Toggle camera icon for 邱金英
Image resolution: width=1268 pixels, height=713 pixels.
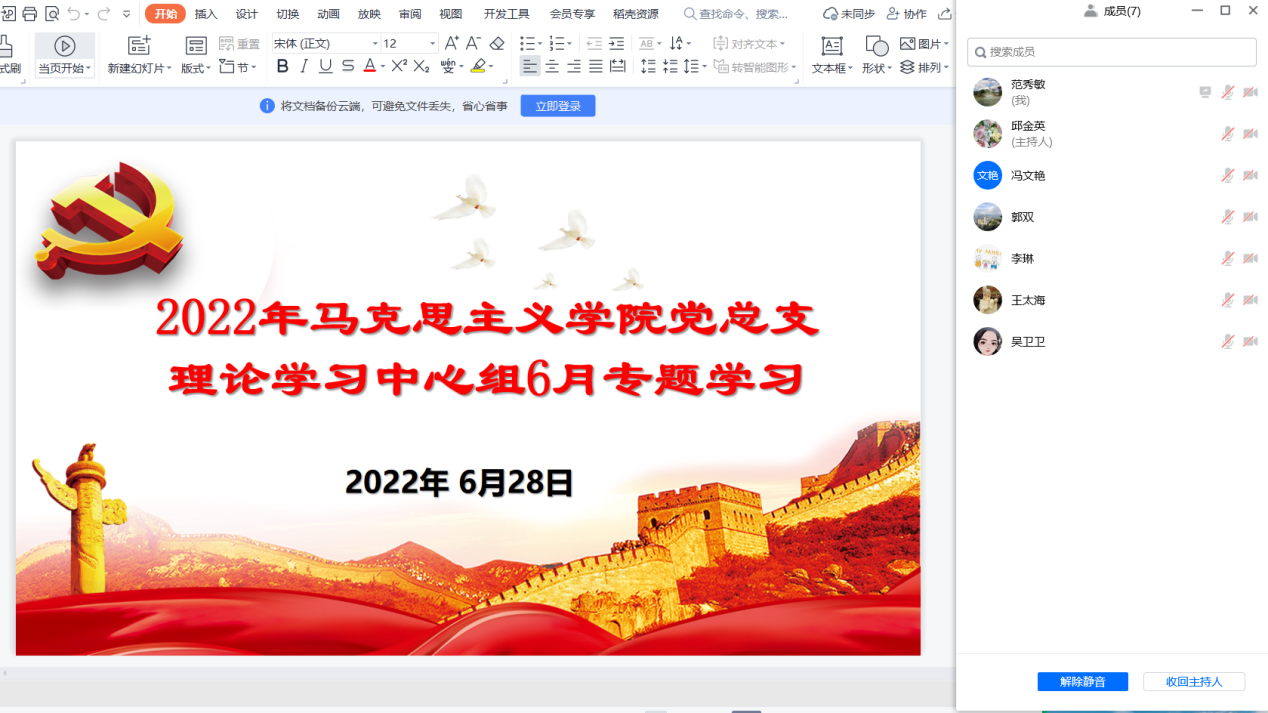point(1250,134)
